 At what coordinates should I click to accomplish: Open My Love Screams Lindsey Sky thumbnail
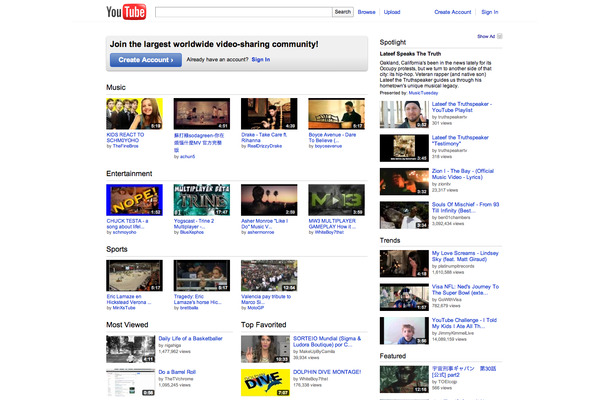[x=404, y=263]
